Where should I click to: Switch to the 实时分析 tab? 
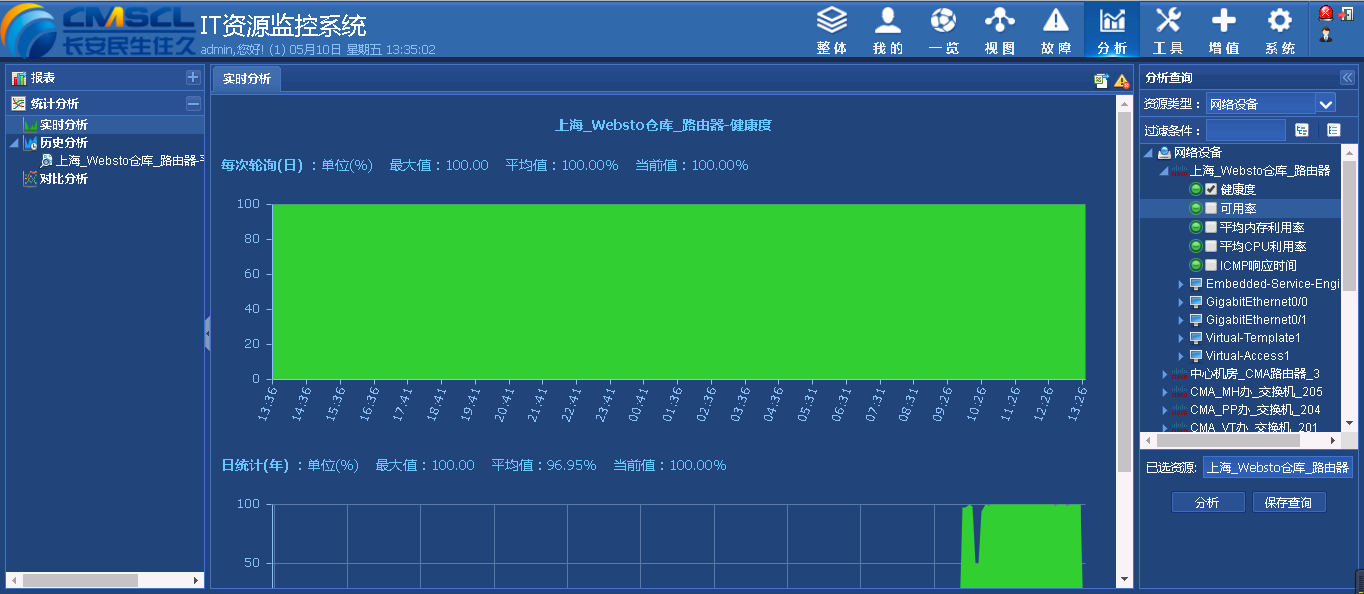[x=246, y=79]
